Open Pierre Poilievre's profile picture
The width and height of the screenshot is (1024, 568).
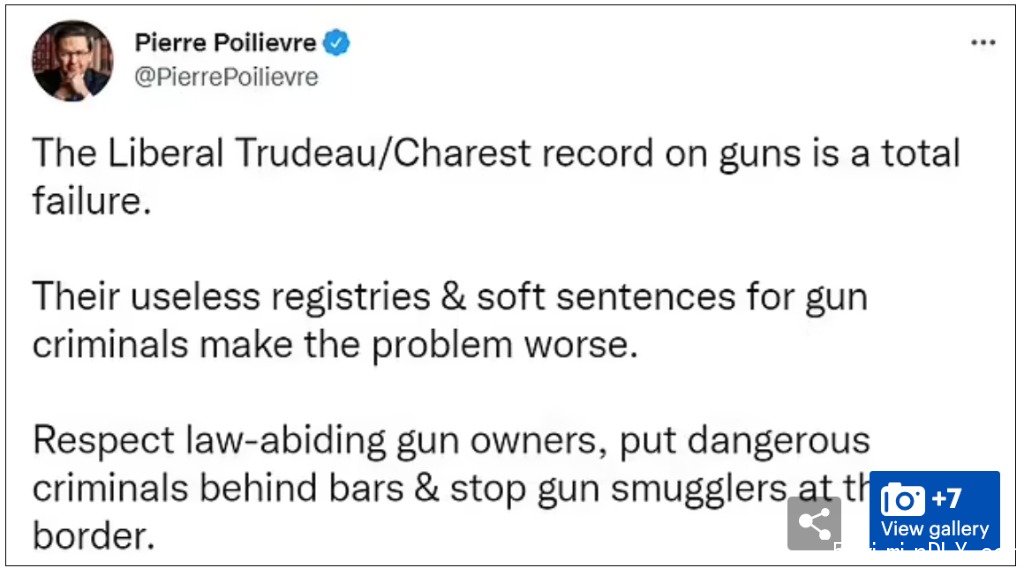[x=72, y=61]
